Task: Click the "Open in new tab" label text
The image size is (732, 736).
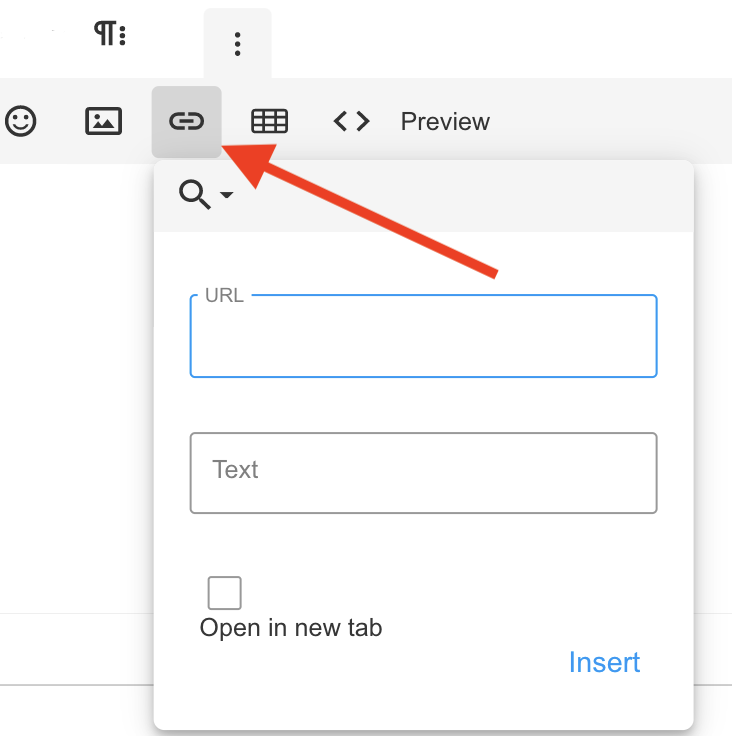Action: coord(291,628)
